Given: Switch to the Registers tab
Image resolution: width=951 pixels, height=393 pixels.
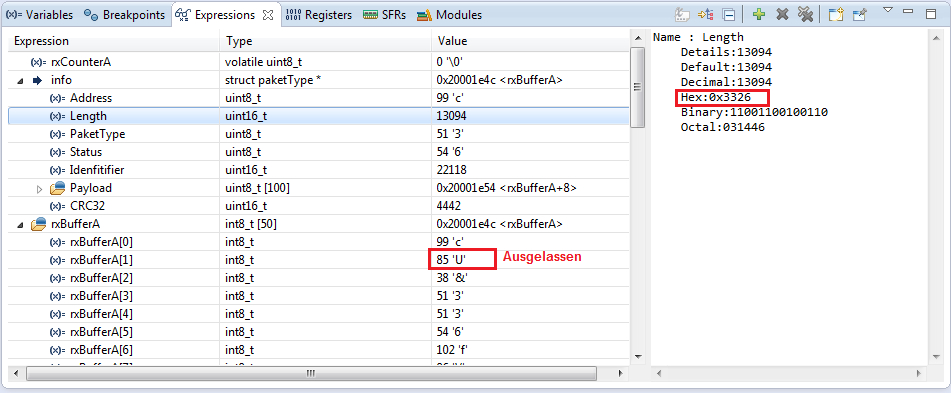Looking at the screenshot, I should point(319,15).
